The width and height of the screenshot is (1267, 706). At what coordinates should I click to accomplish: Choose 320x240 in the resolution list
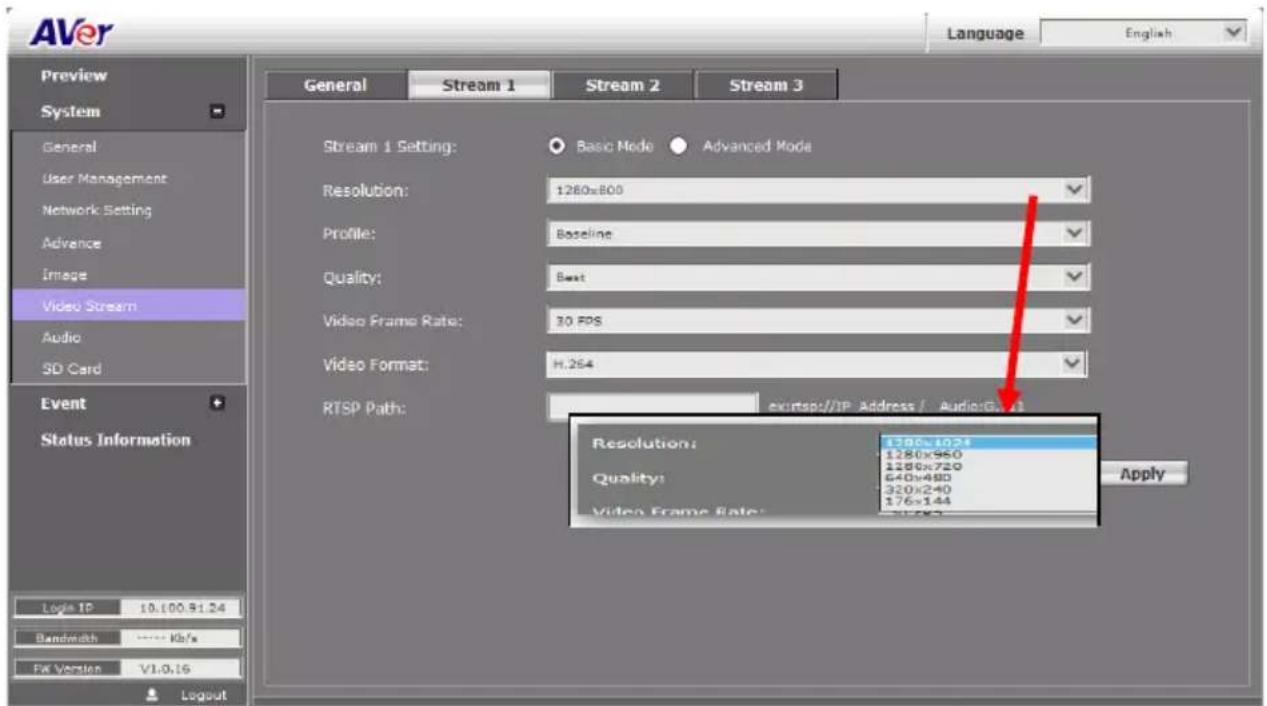coord(988,489)
